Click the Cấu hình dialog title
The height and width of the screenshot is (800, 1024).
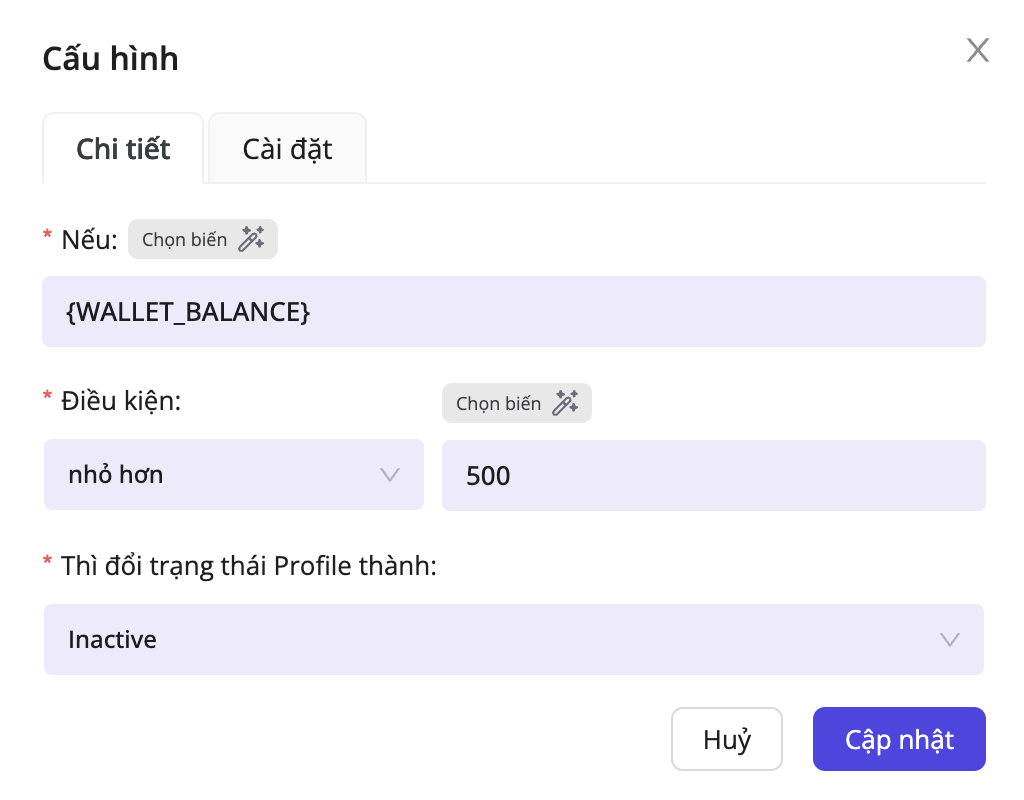click(110, 59)
